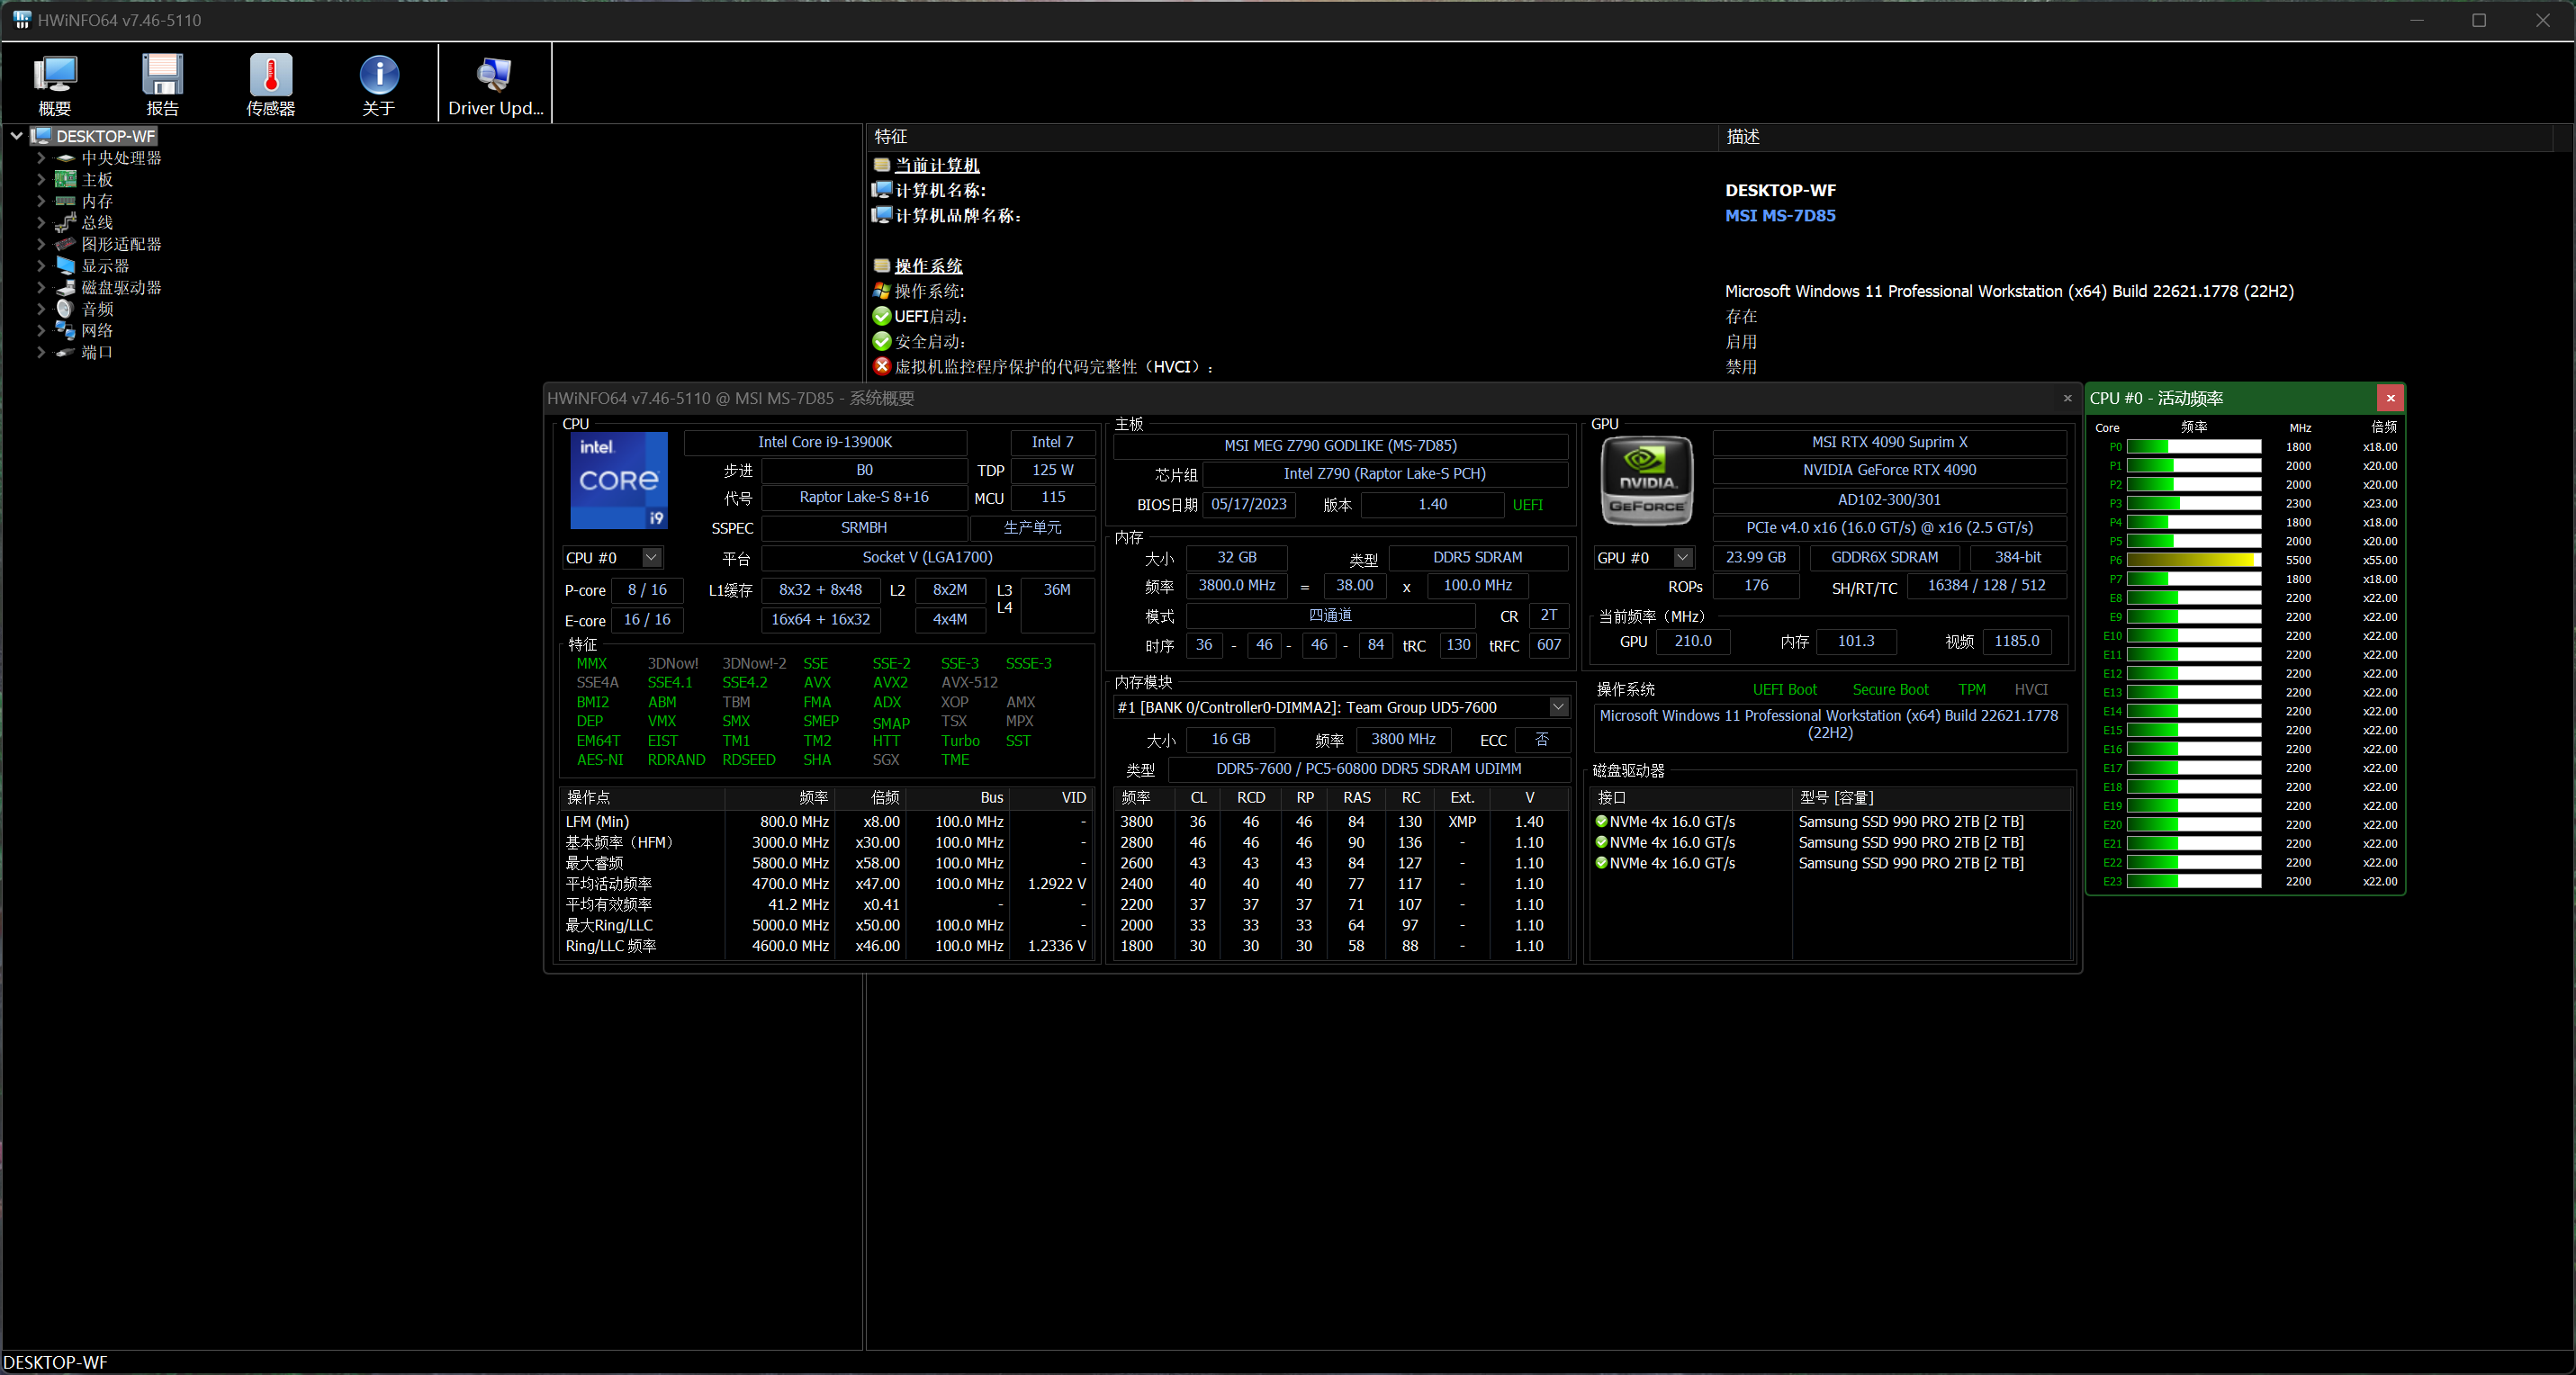Close the CPU #0 活动频率 window
2576x1375 pixels.
pyautogui.click(x=2390, y=398)
